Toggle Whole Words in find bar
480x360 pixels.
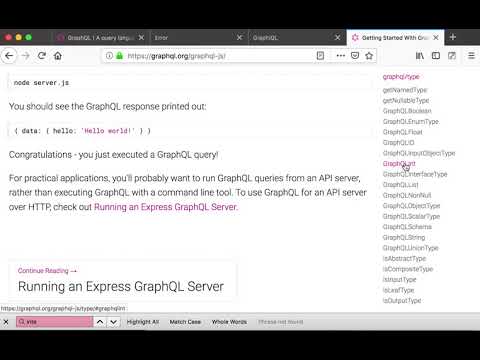point(229,322)
